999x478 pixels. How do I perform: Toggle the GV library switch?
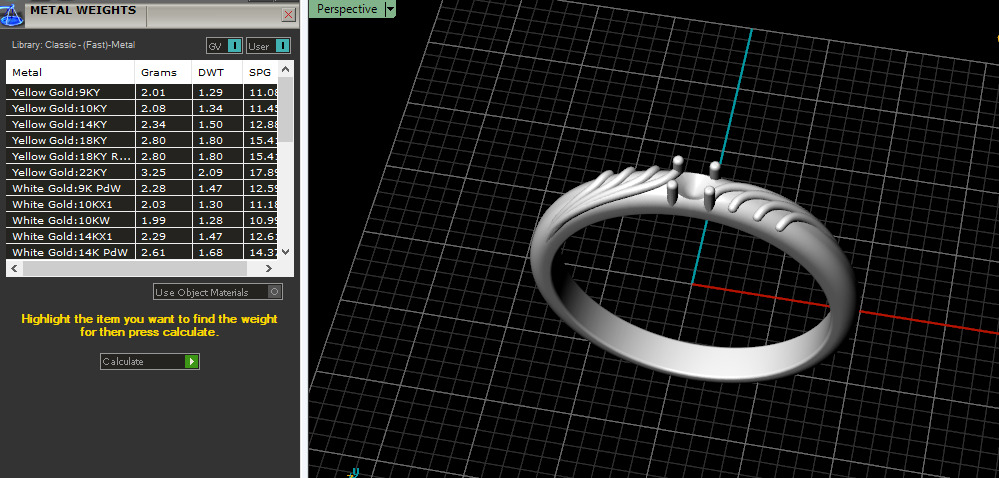234,46
